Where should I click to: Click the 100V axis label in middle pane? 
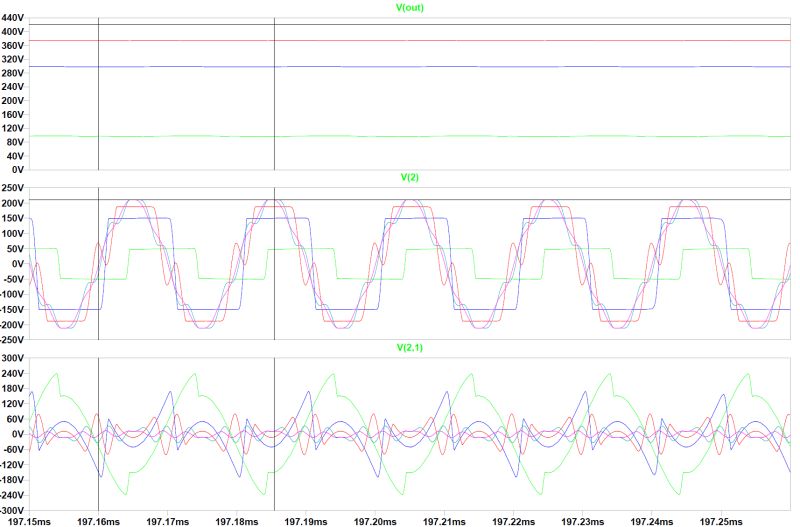tap(13, 233)
